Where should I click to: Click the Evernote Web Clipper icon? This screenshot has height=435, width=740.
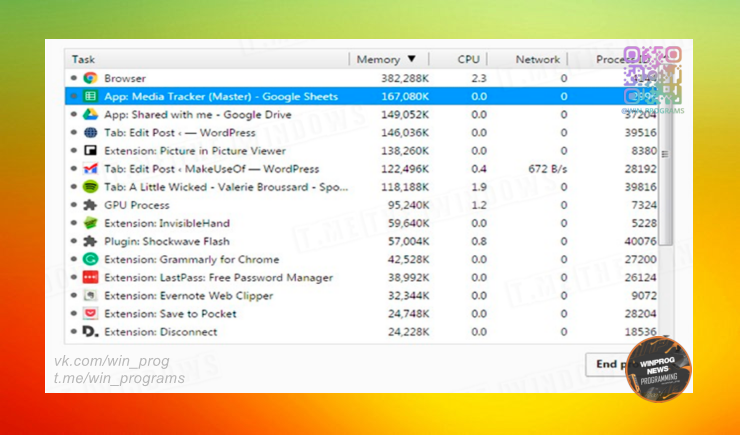(x=90, y=295)
